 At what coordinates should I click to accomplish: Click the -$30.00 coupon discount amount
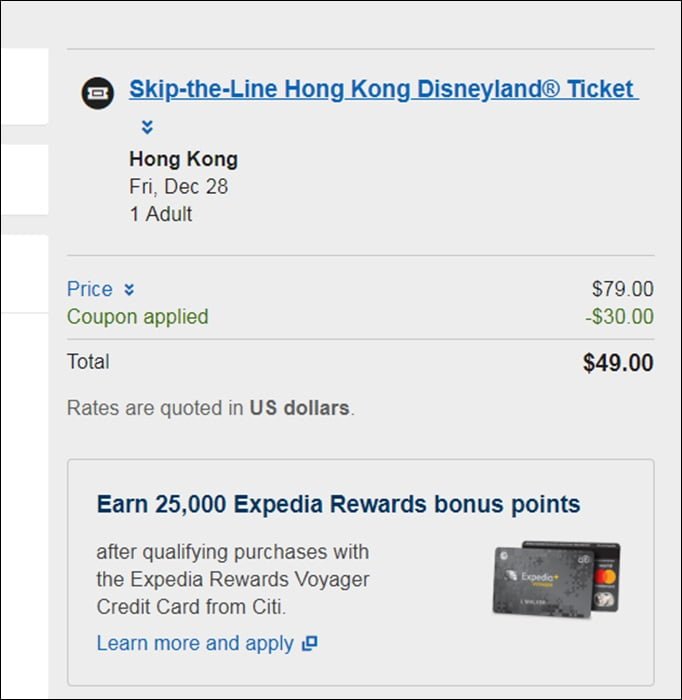pyautogui.click(x=620, y=317)
